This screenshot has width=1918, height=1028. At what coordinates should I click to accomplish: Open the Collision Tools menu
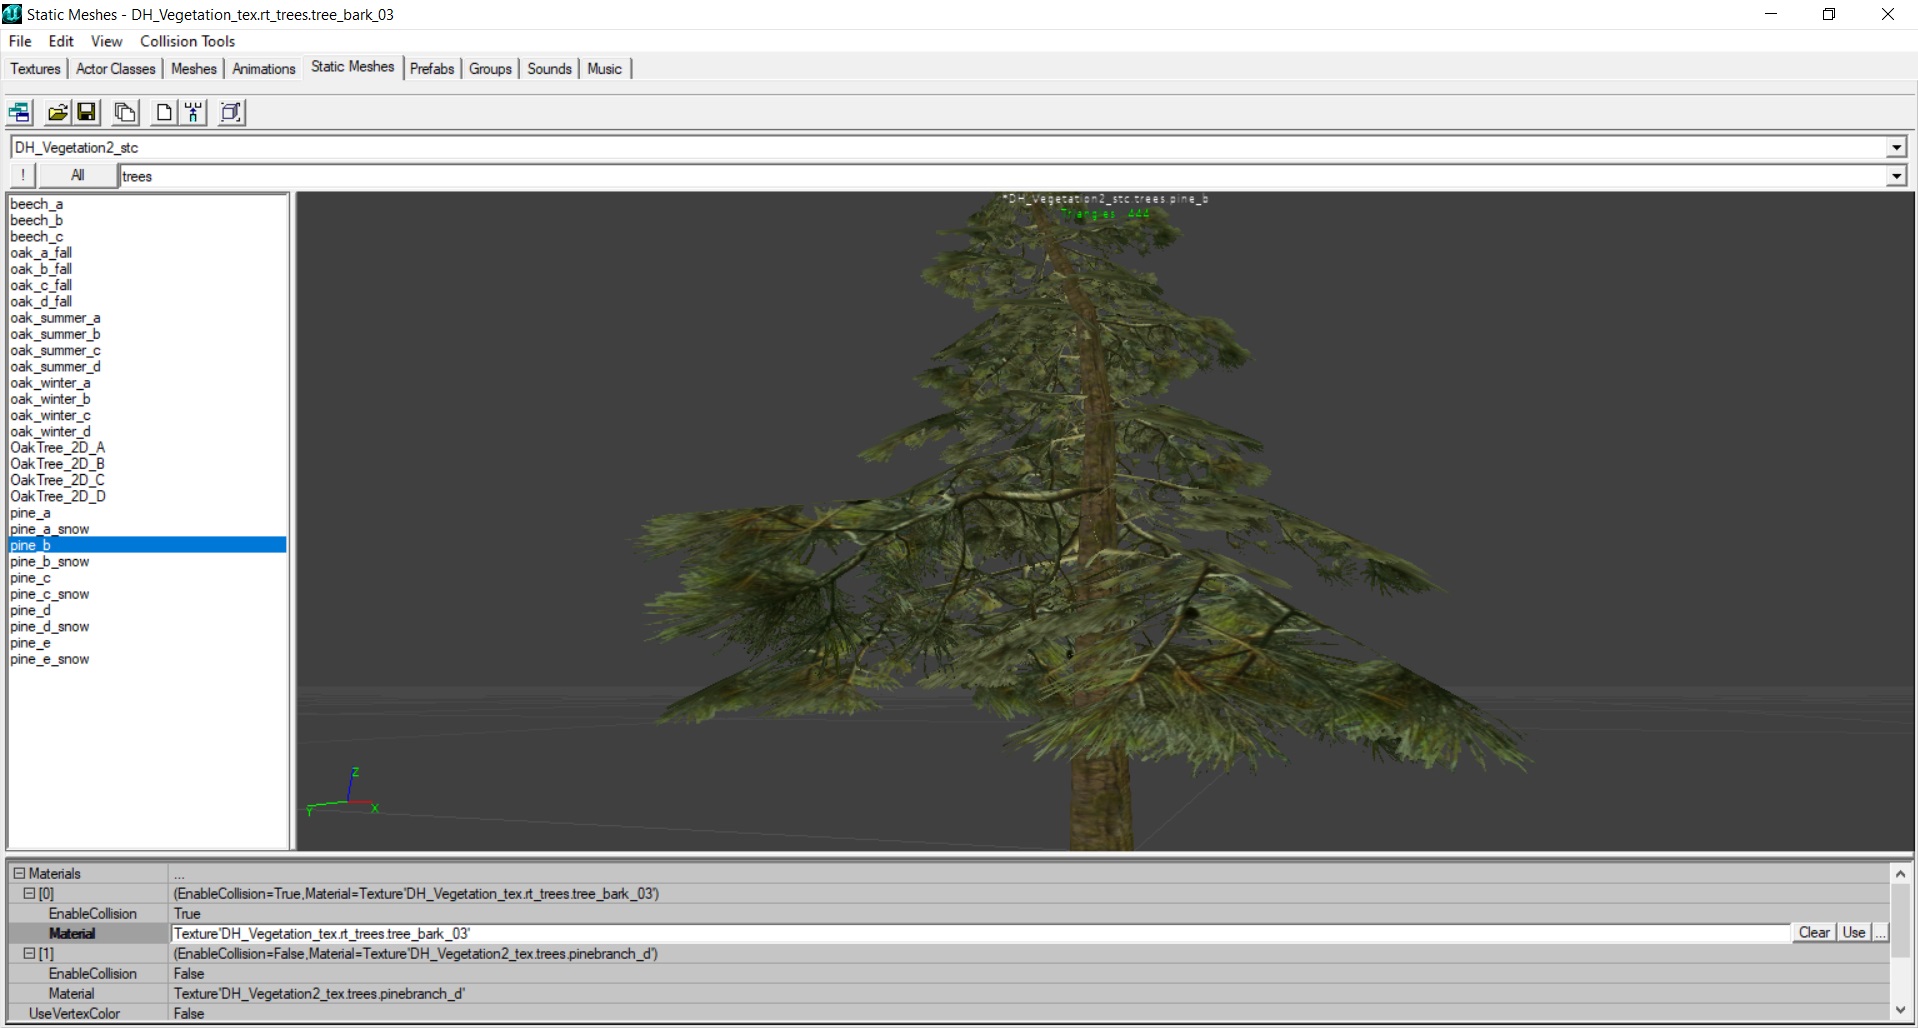click(187, 41)
